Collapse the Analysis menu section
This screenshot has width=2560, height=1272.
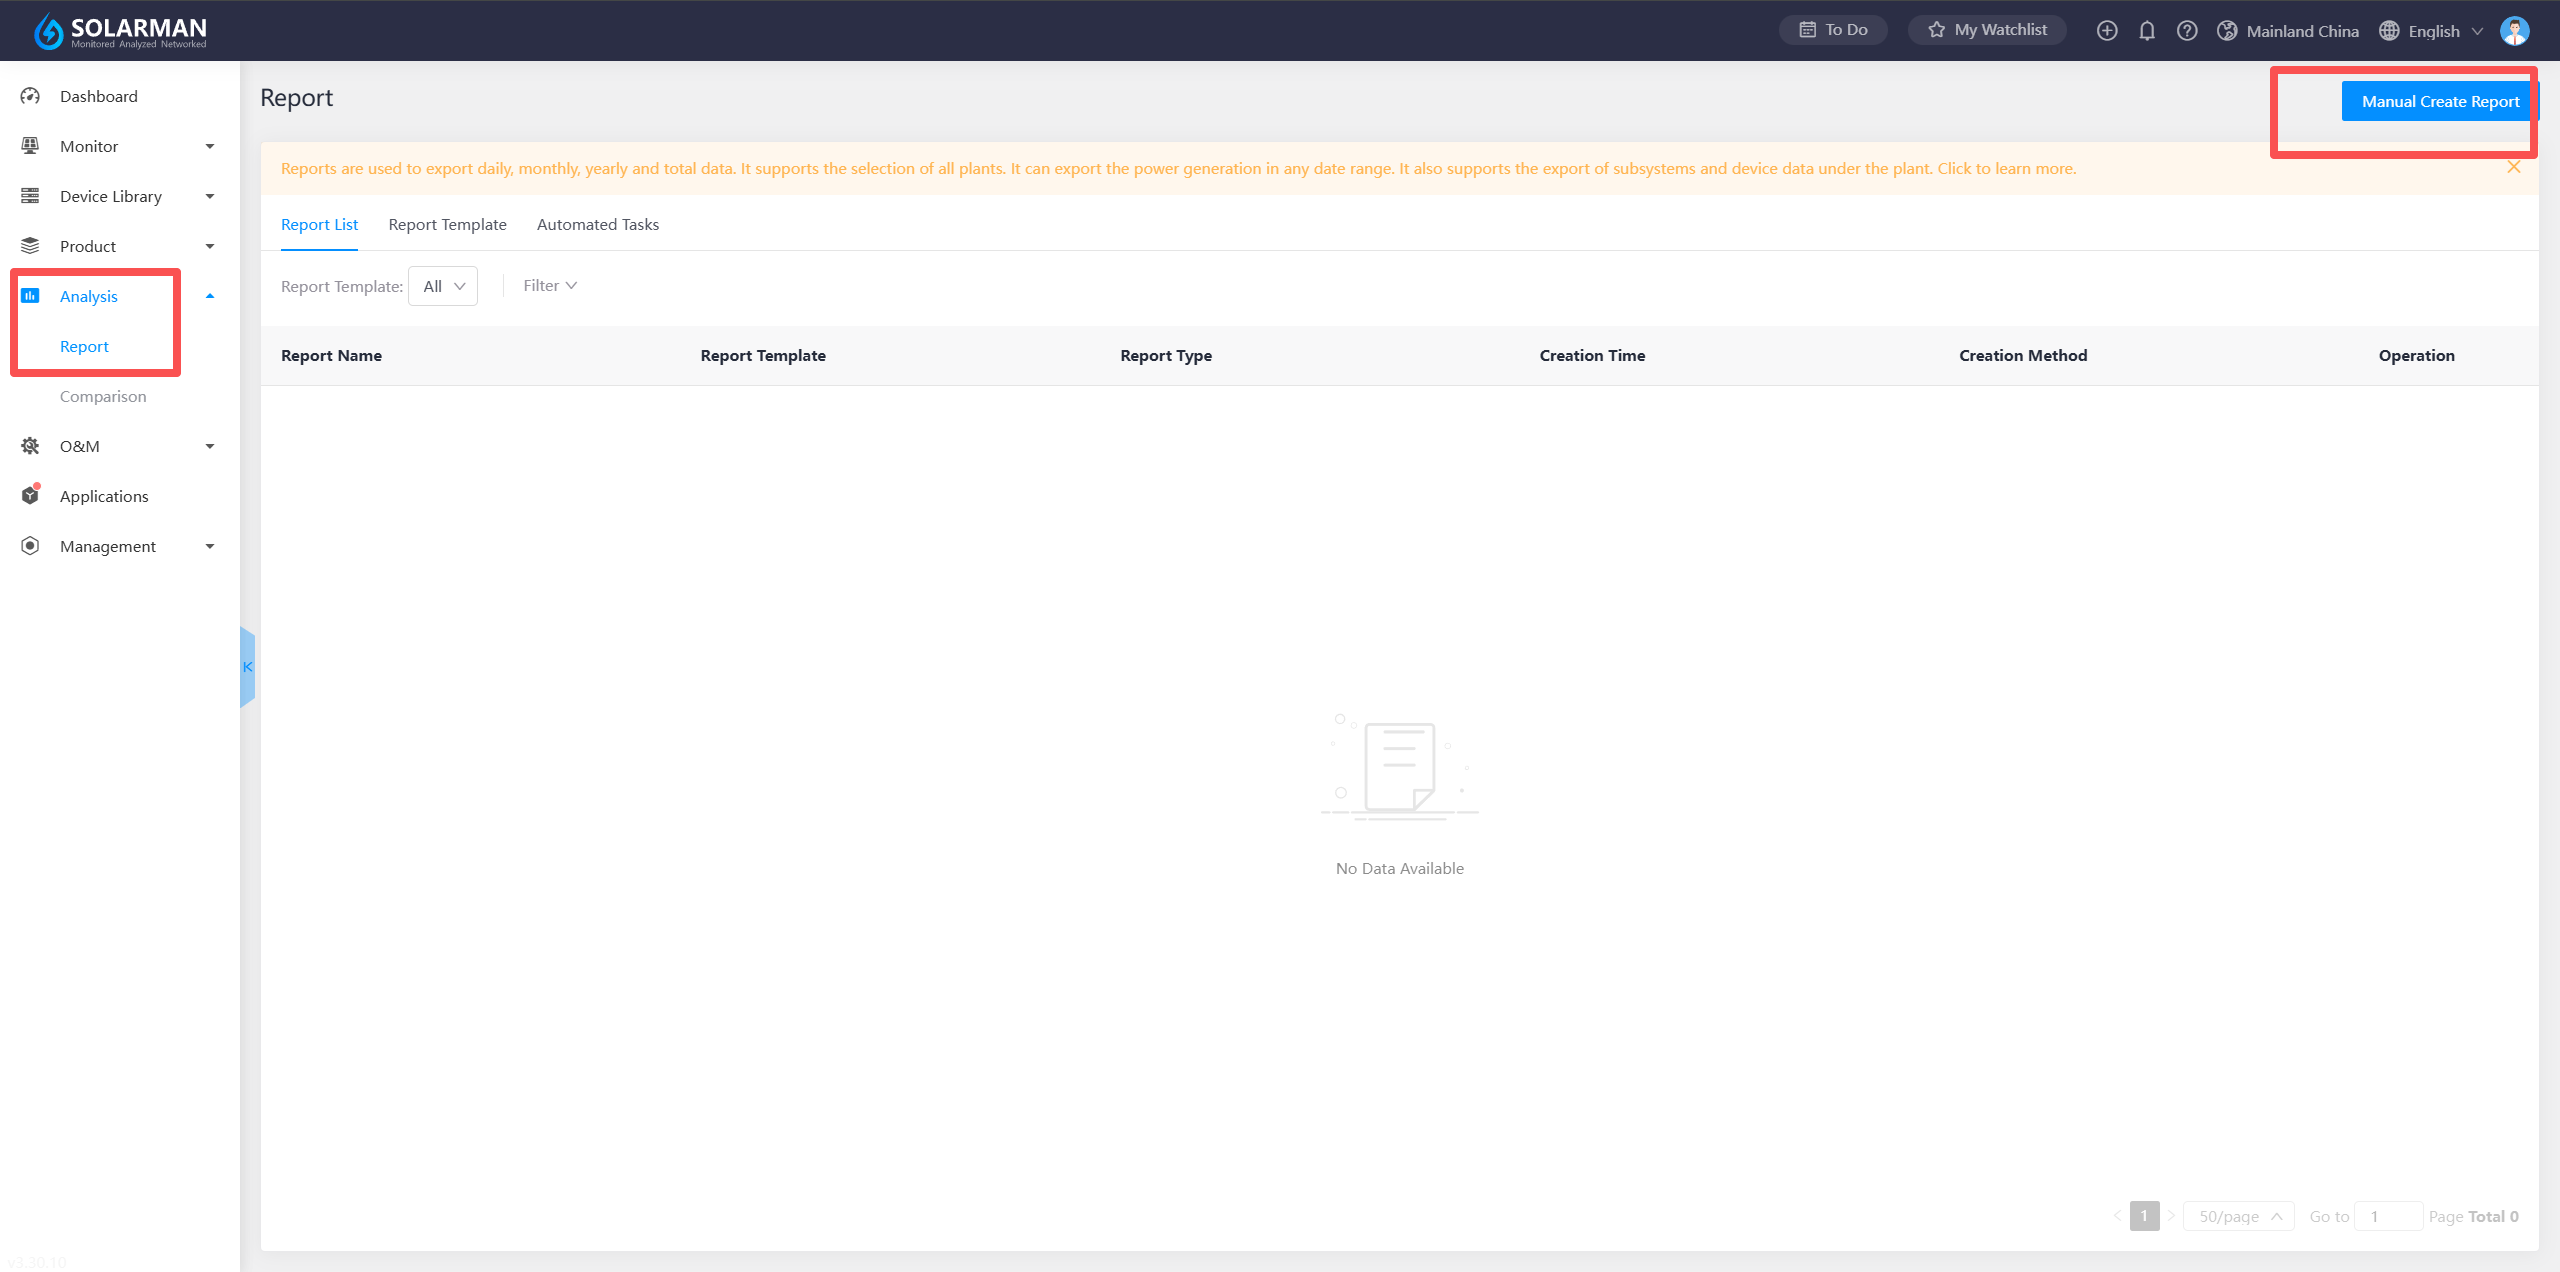[210, 296]
